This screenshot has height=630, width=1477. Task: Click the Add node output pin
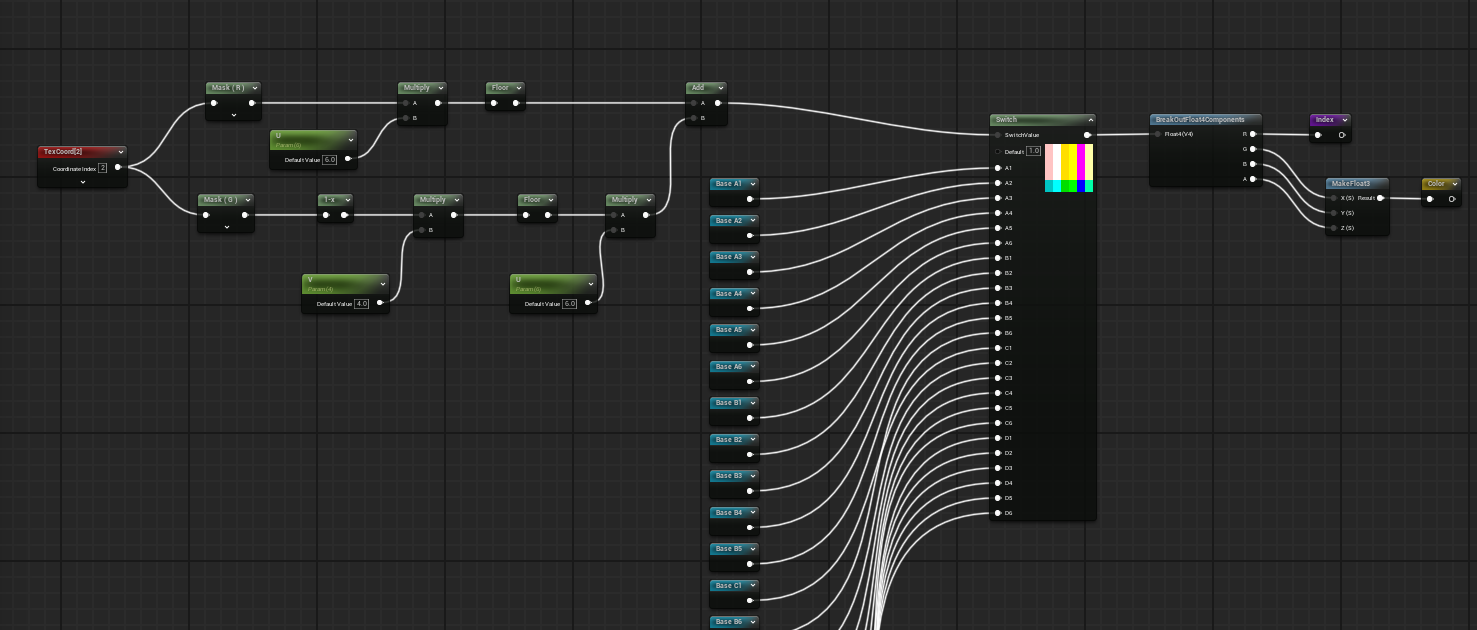(718, 103)
